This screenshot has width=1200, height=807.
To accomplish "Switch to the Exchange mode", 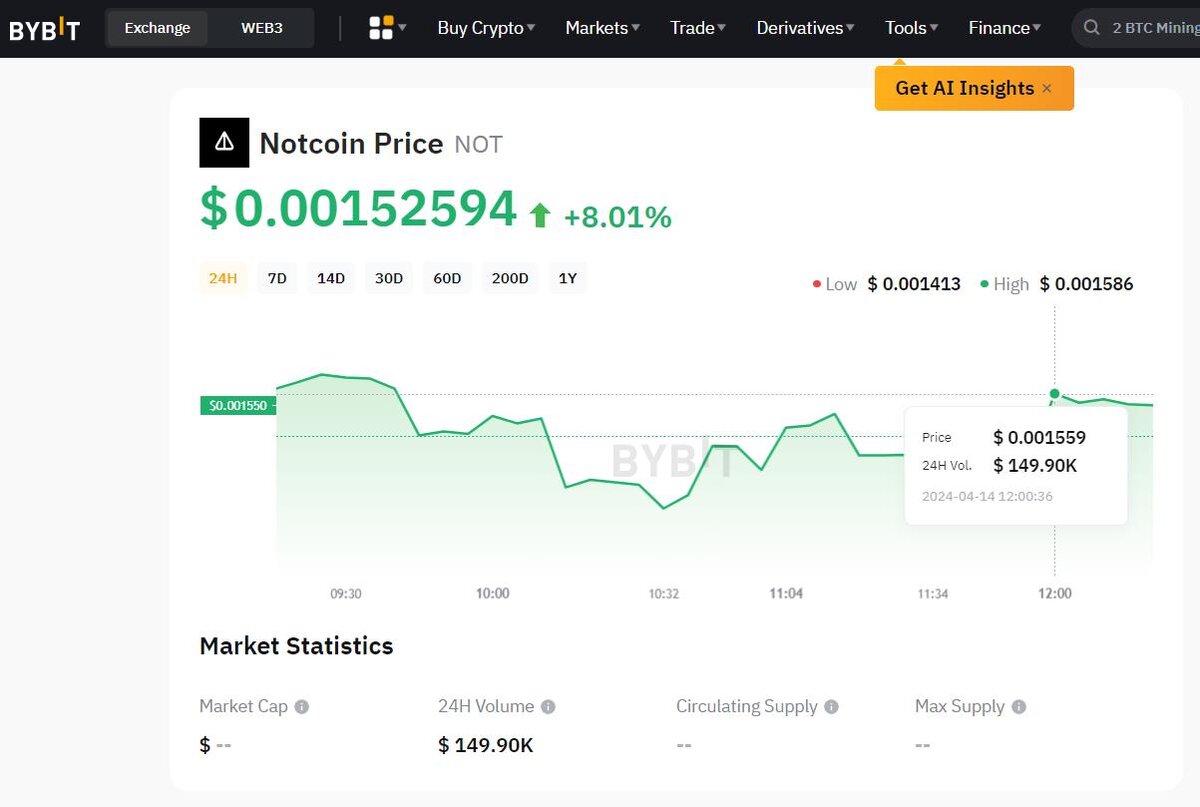I will pyautogui.click(x=157, y=28).
